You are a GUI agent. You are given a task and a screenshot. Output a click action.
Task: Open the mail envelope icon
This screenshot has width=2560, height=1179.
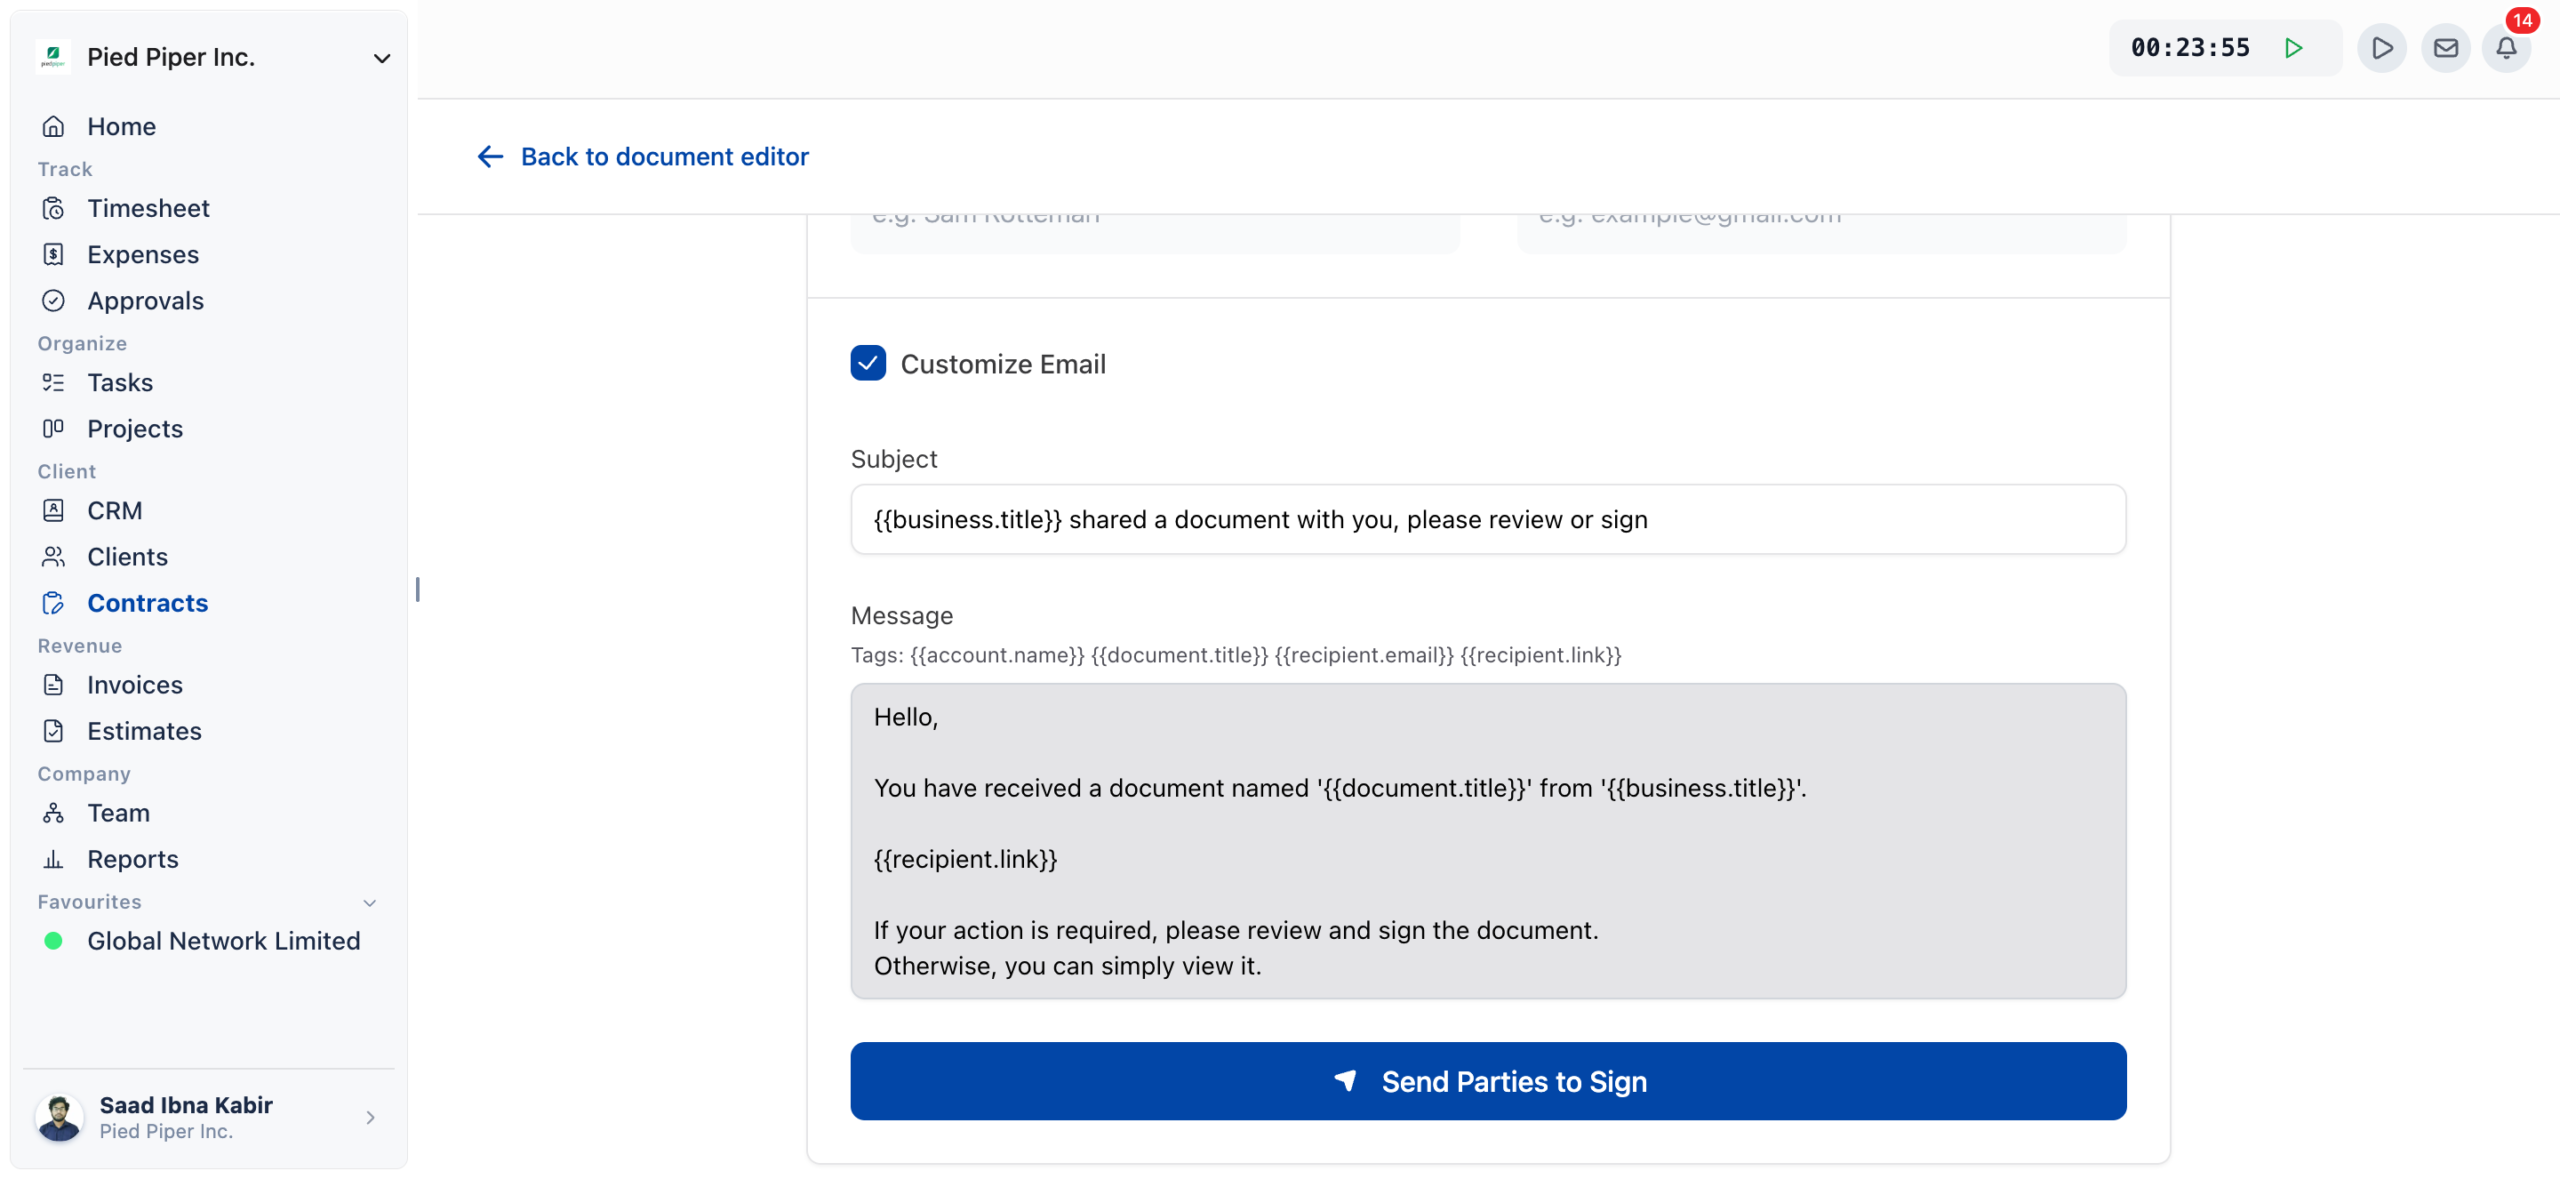2445,47
